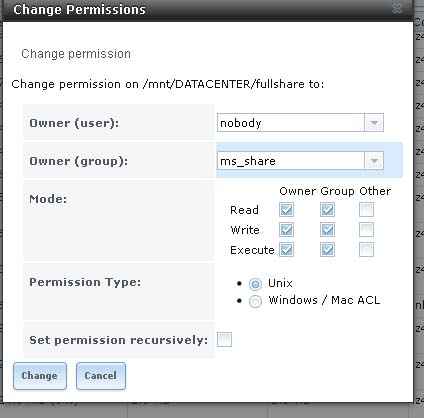The image size is (424, 418).
Task: Enable Other Execute permission
Action: [x=366, y=250]
